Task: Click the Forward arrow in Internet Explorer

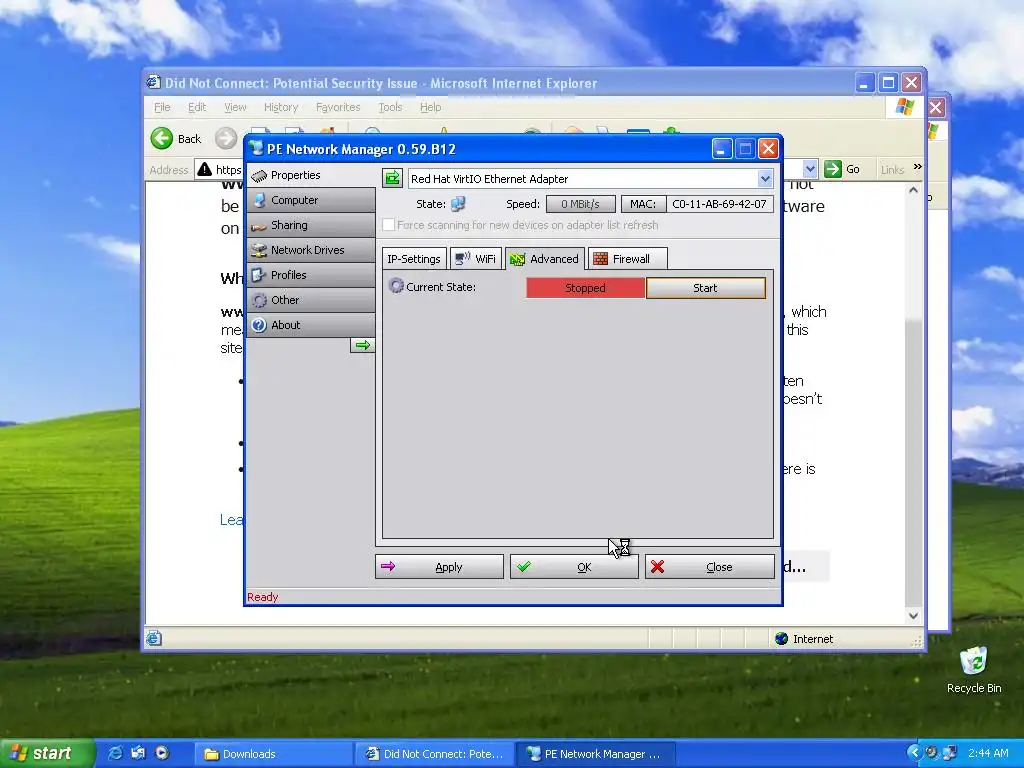Action: [226, 138]
